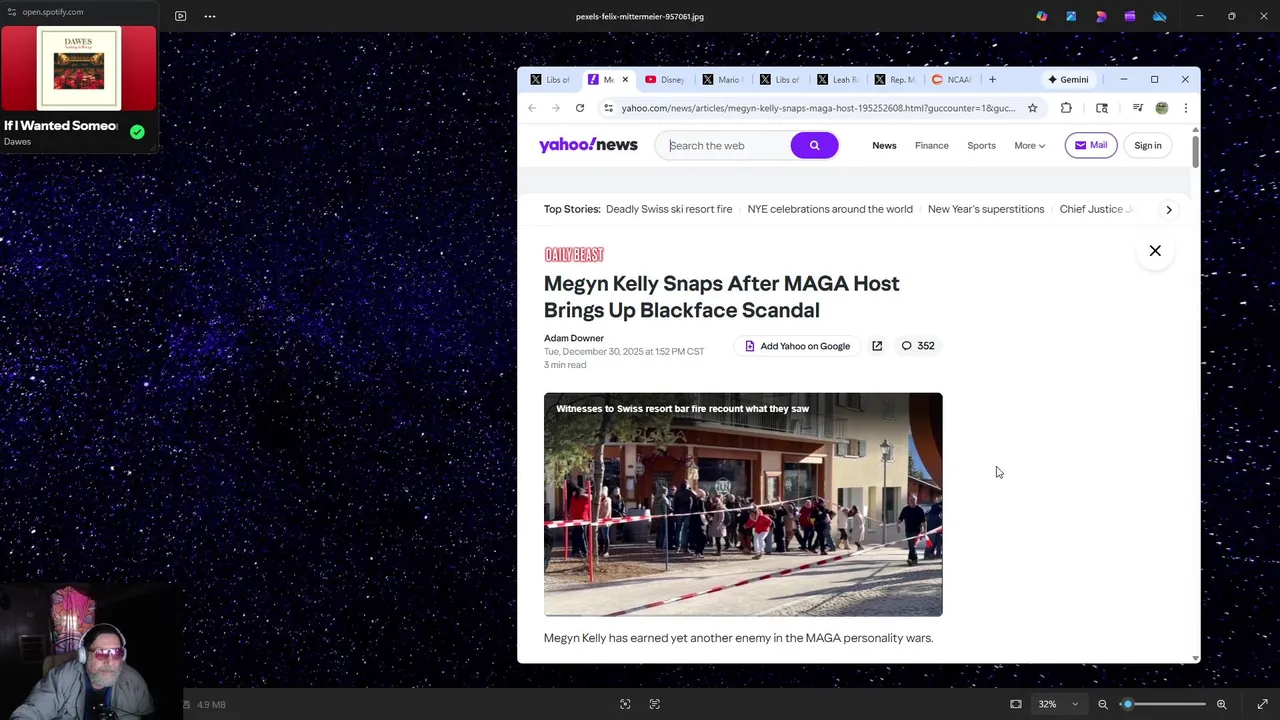
Task: Click the Dawes album cover on Spotify widget
Action: (x=79, y=68)
